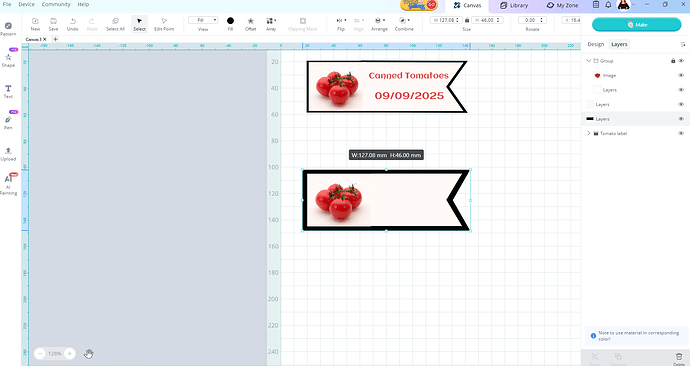Launch AI Painting tool
690x366 pixels.
8,185
